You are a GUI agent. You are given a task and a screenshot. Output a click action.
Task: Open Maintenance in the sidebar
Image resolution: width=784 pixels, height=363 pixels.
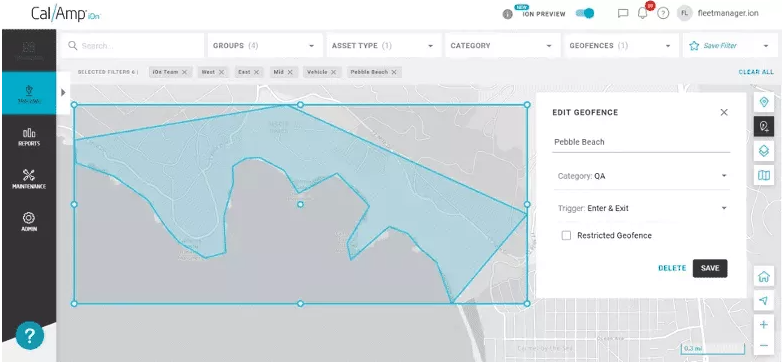click(29, 179)
